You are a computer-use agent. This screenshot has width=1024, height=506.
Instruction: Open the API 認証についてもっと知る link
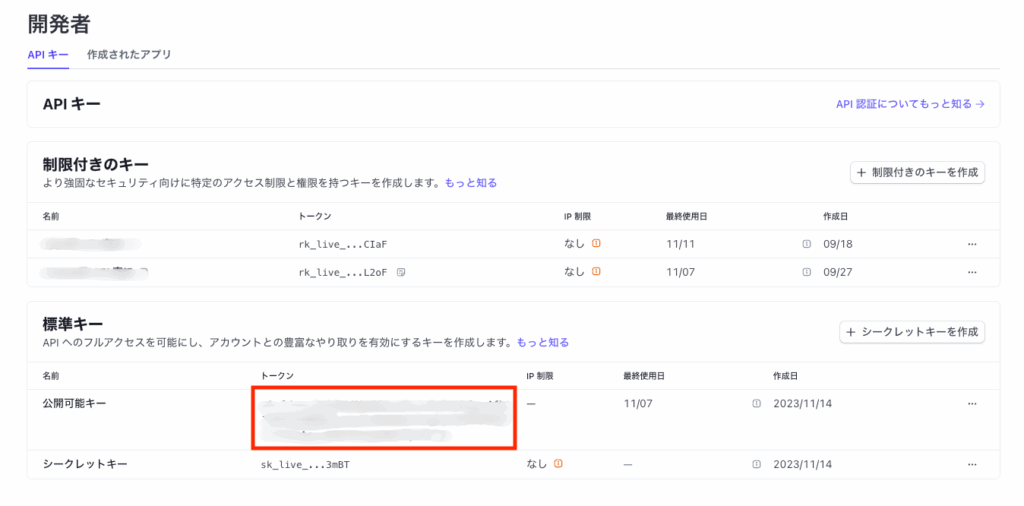point(910,104)
